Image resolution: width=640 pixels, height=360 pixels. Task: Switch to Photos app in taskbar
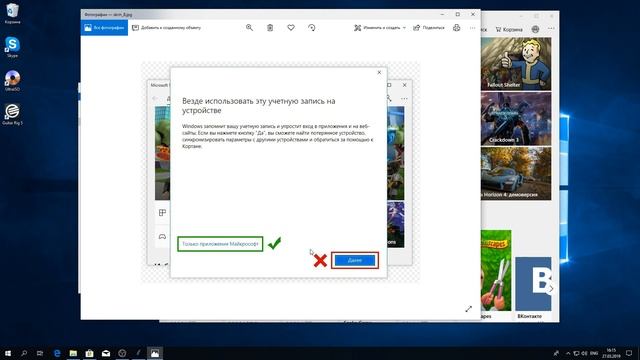pyautogui.click(x=155, y=353)
